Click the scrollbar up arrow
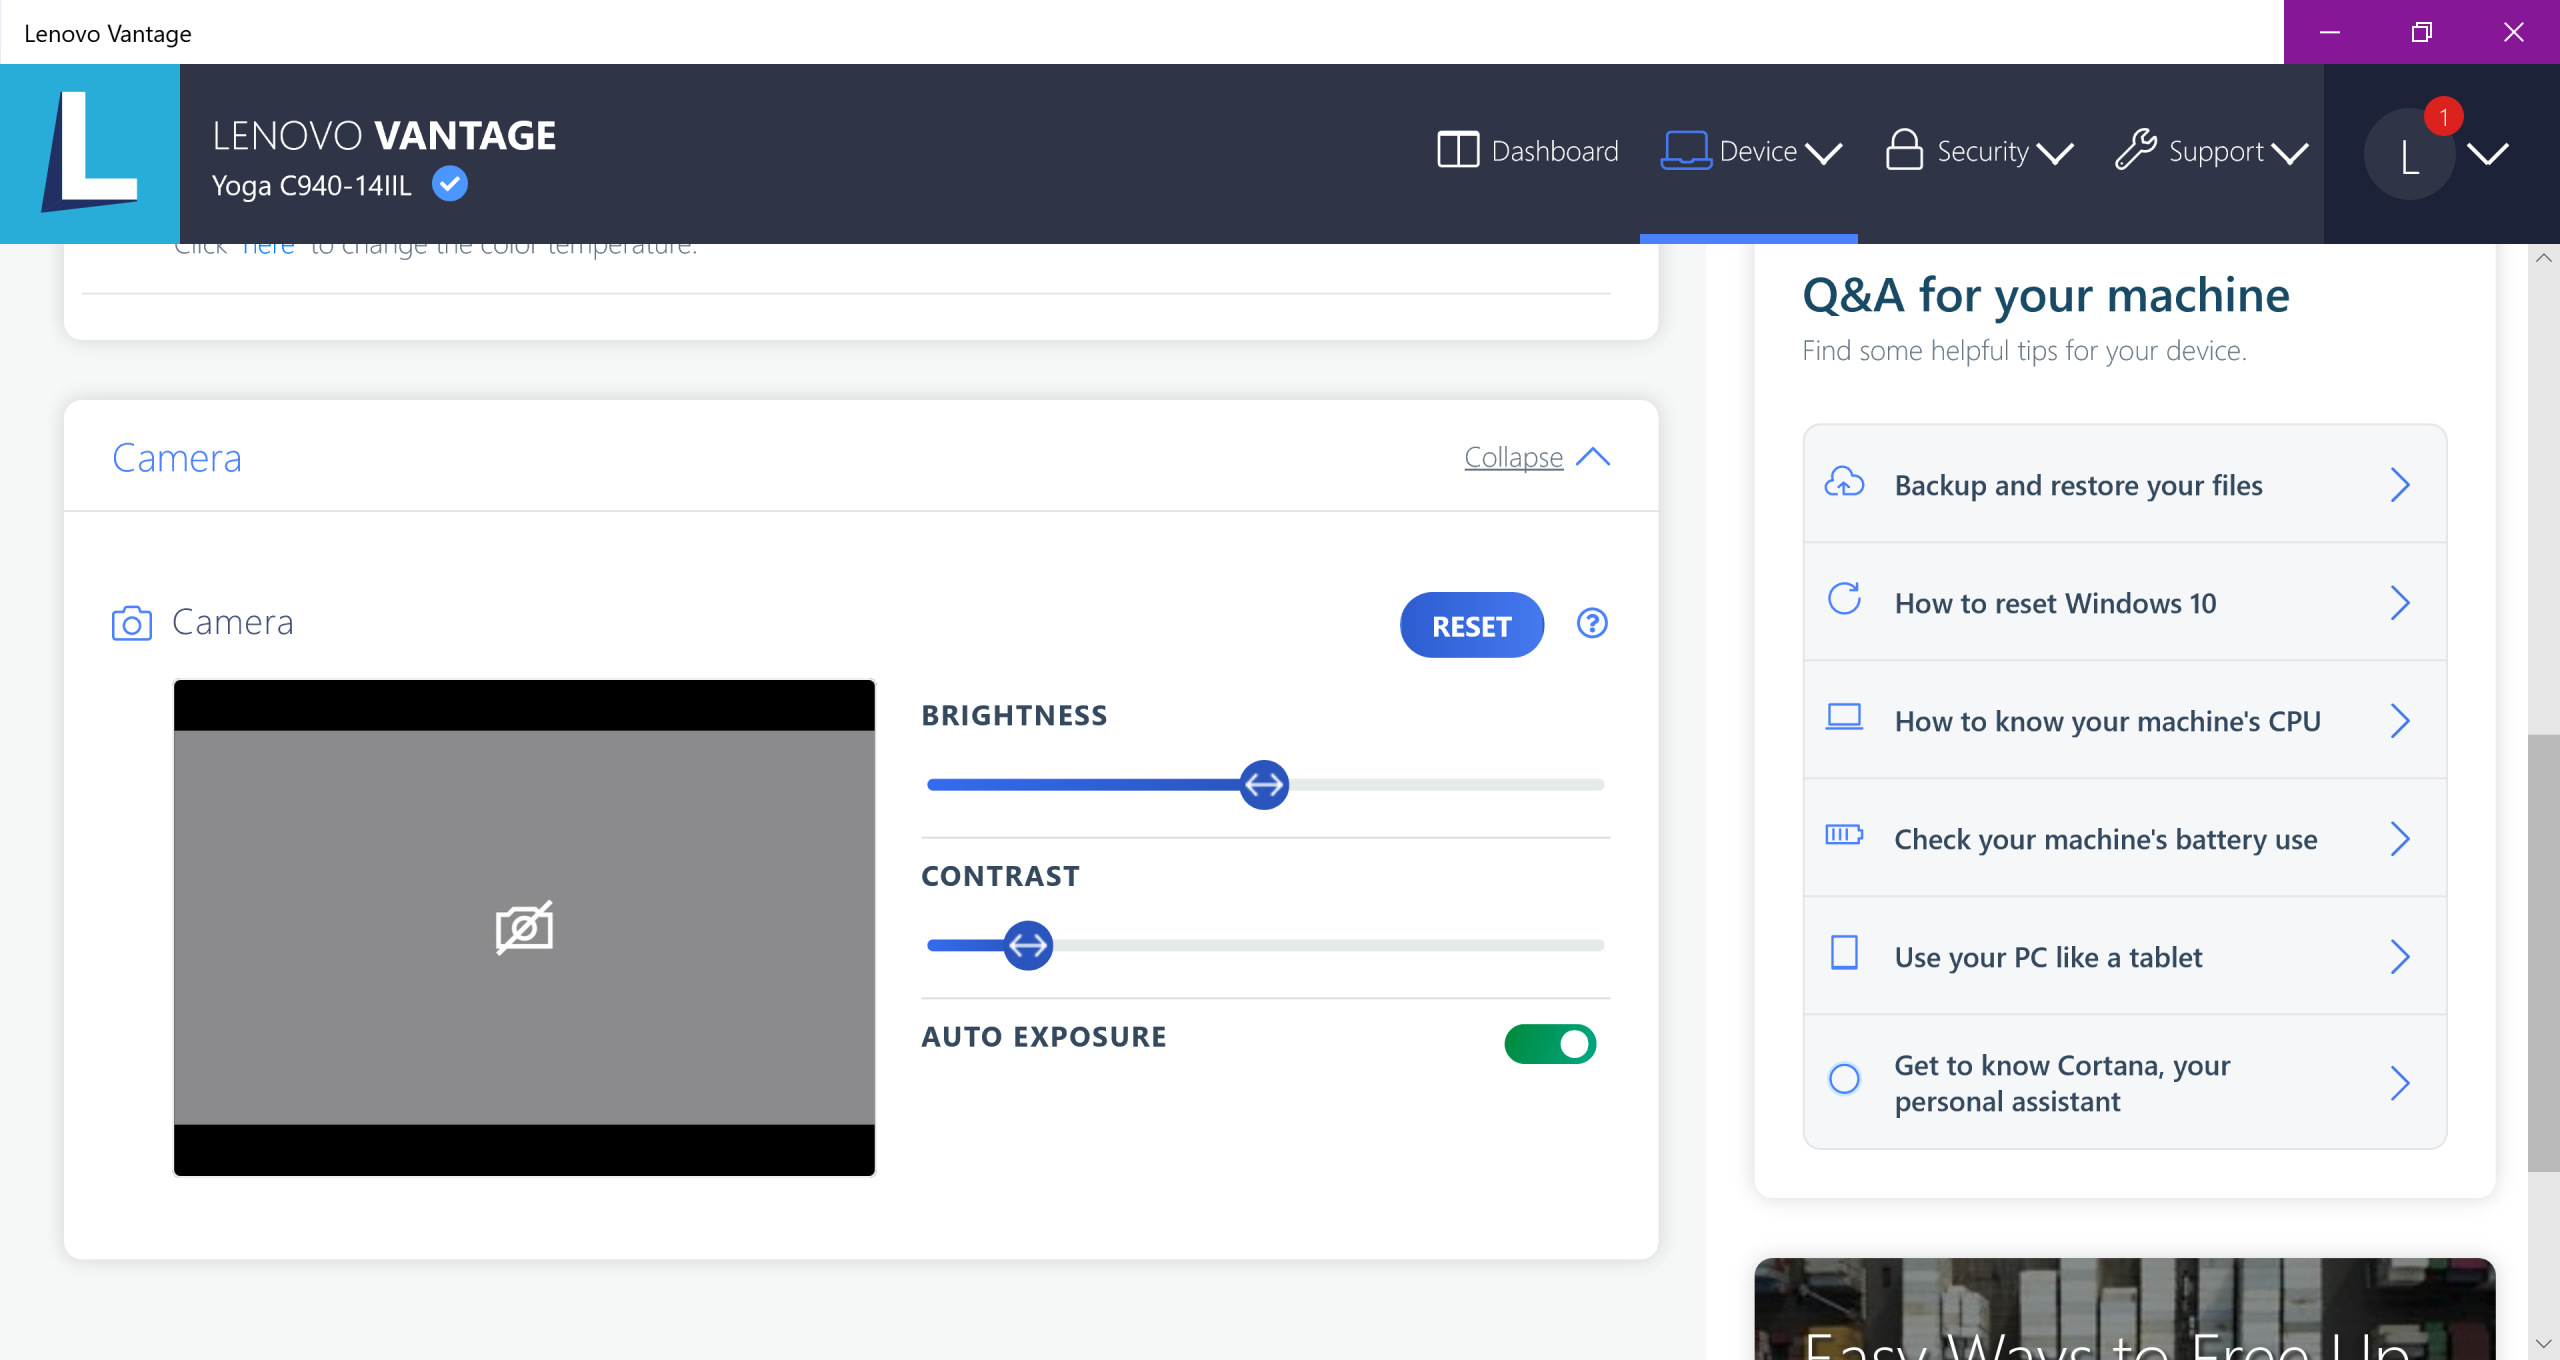Image resolution: width=2560 pixels, height=1360 pixels. click(2544, 258)
